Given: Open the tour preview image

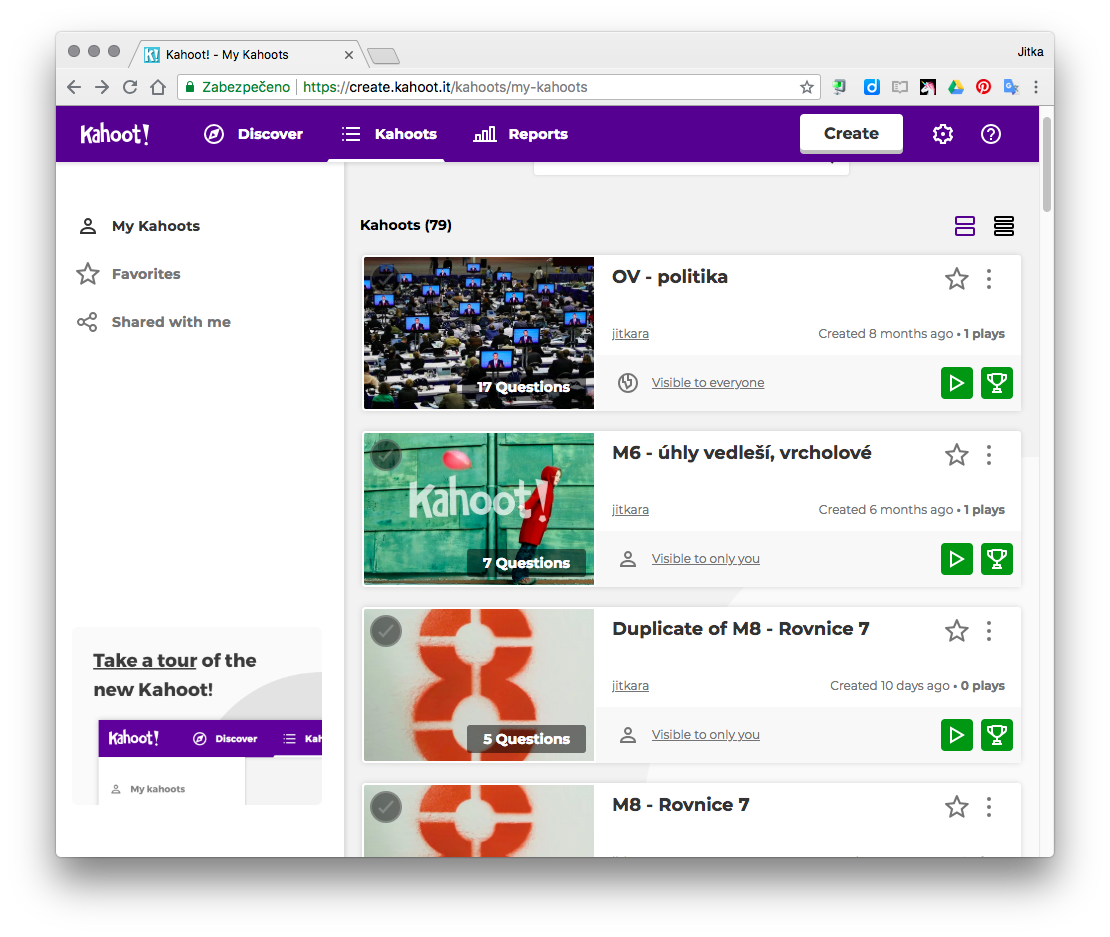Looking at the screenshot, I should point(210,762).
